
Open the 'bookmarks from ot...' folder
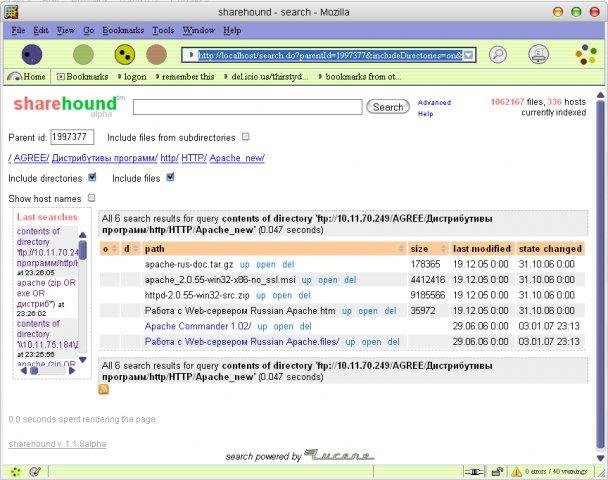pyautogui.click(x=360, y=77)
